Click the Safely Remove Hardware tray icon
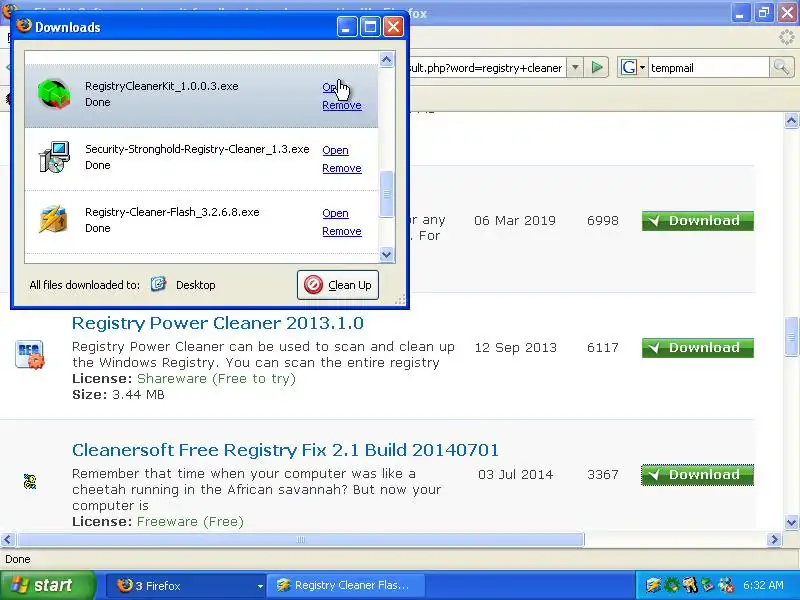This screenshot has width=800, height=600. [x=707, y=585]
